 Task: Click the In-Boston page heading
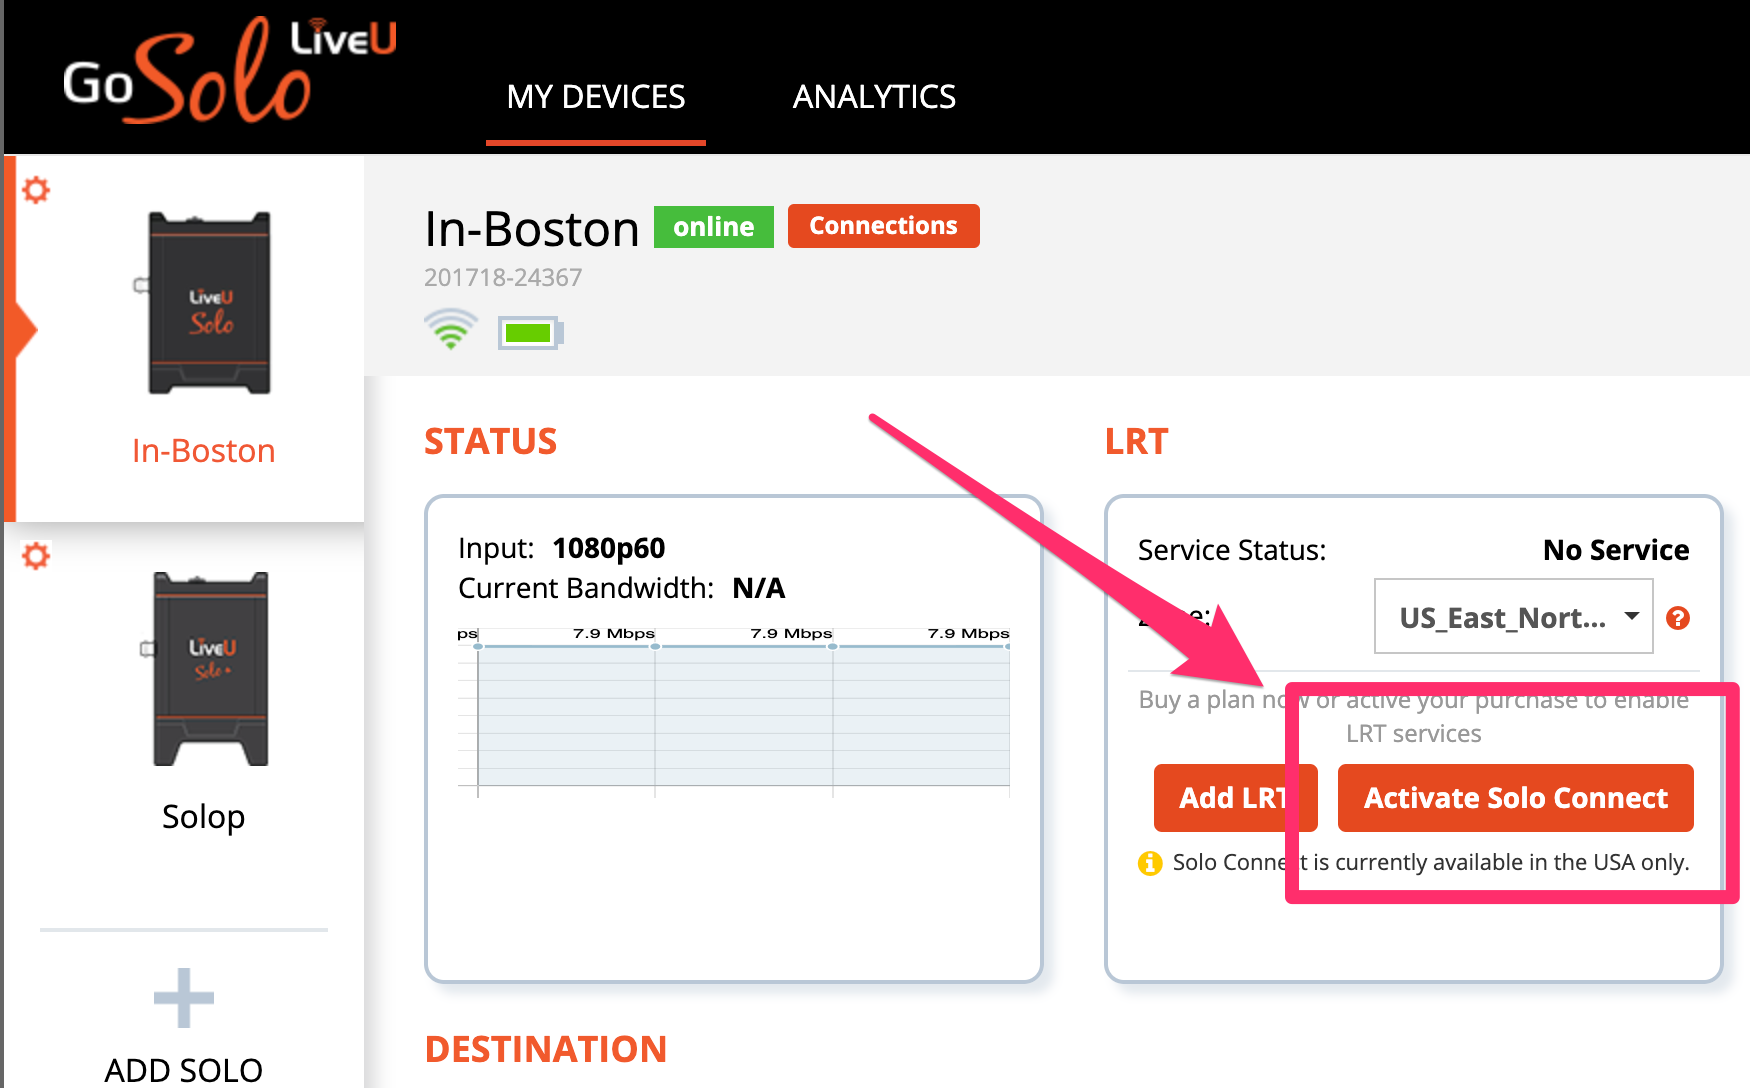(x=532, y=229)
